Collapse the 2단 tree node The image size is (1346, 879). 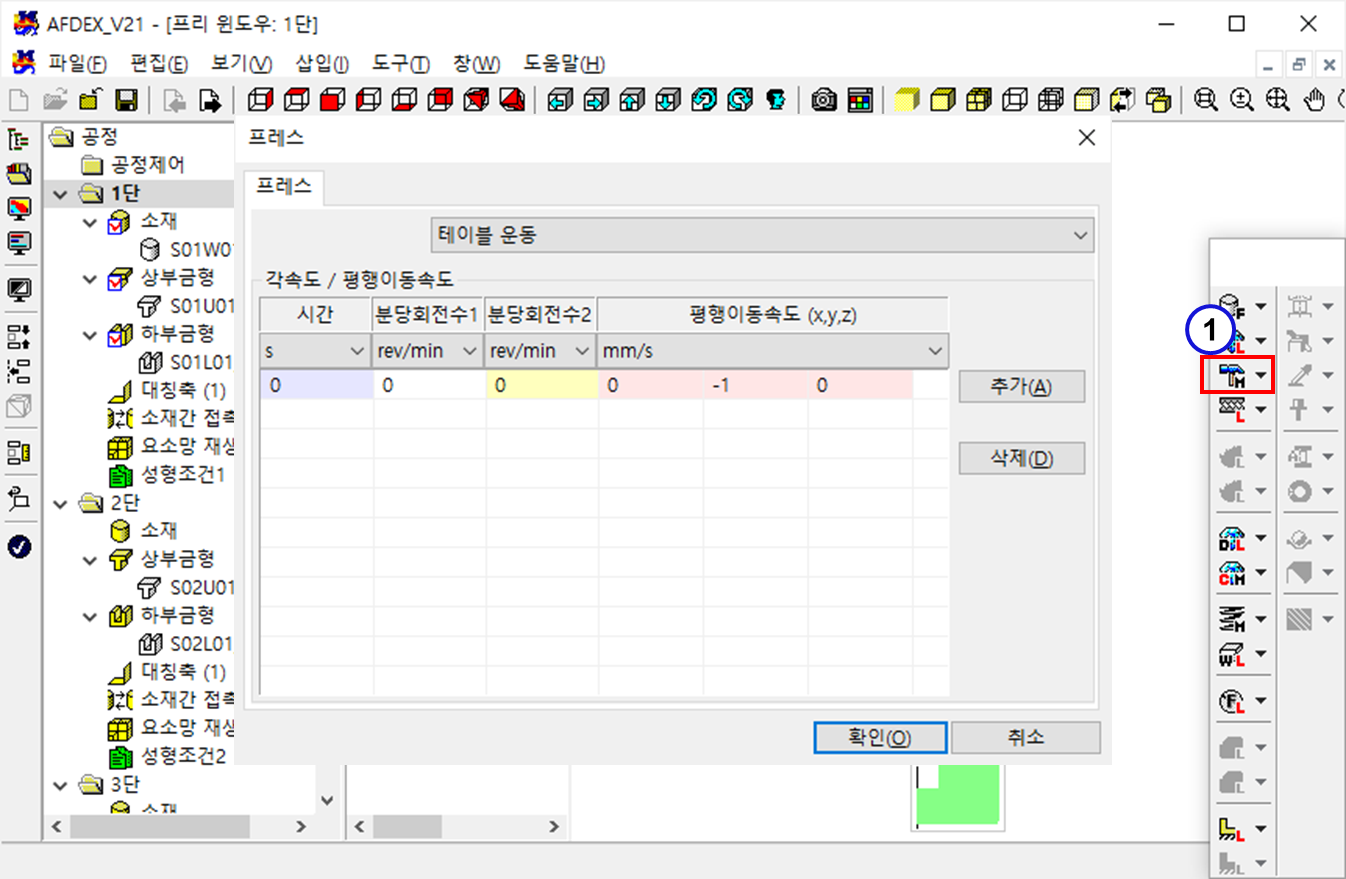60,502
